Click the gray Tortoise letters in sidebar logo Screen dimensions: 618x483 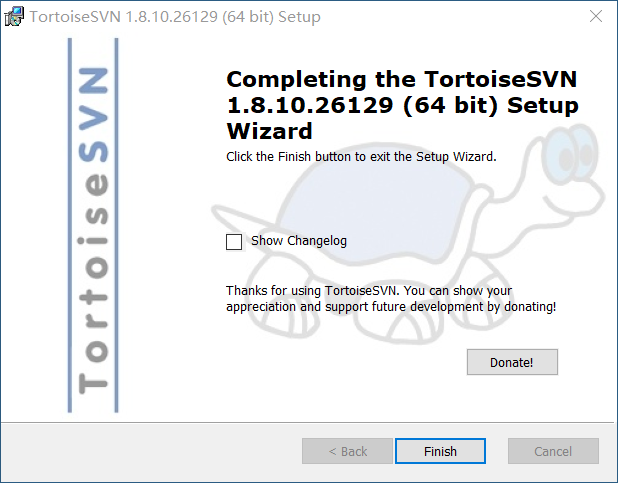[93, 283]
